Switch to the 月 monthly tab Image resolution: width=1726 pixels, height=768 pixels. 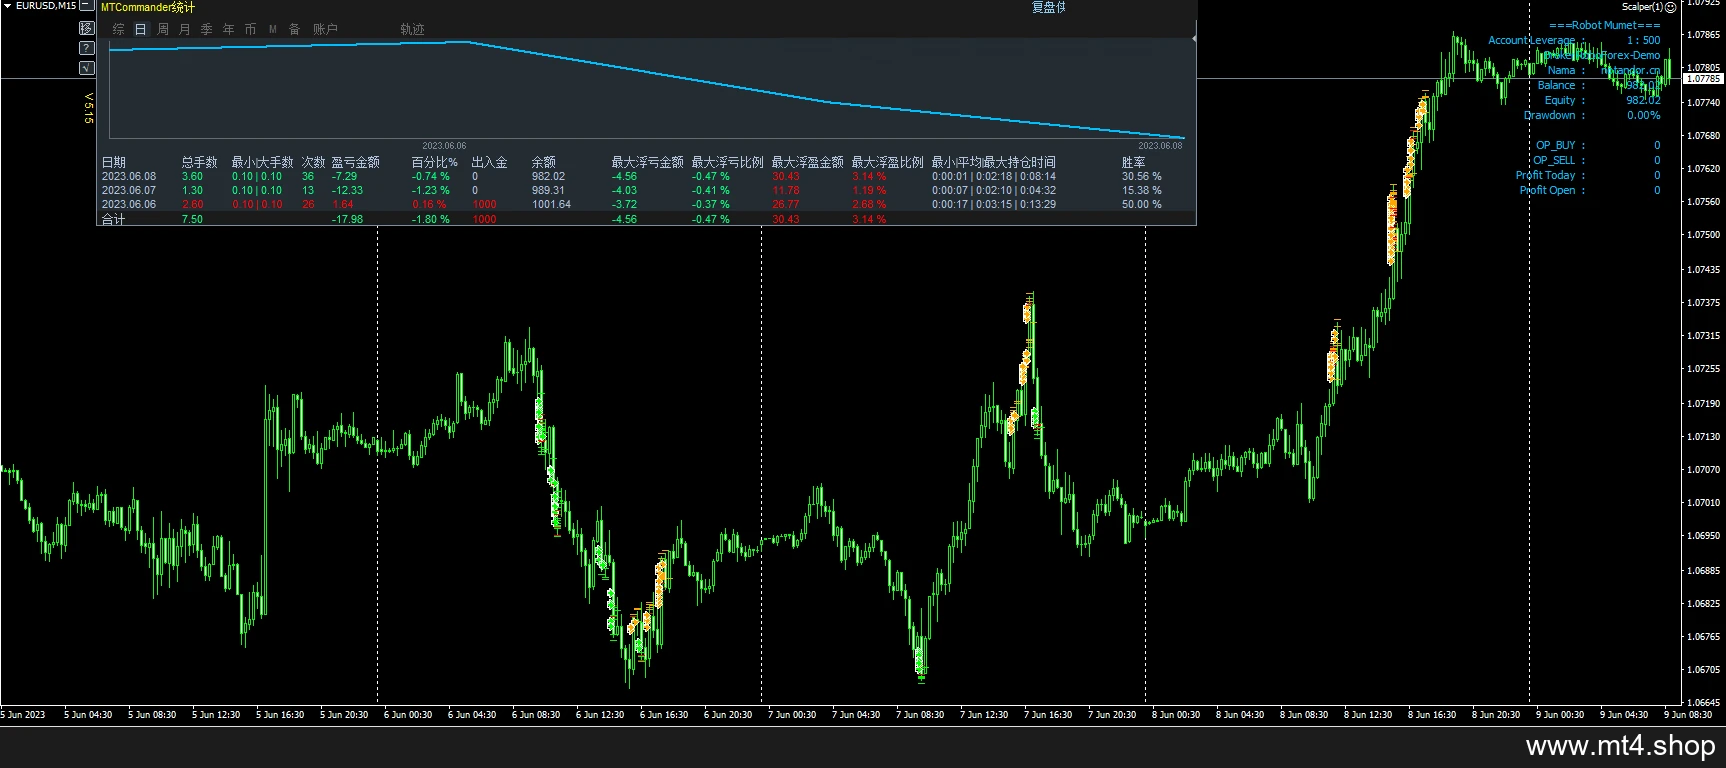point(185,29)
